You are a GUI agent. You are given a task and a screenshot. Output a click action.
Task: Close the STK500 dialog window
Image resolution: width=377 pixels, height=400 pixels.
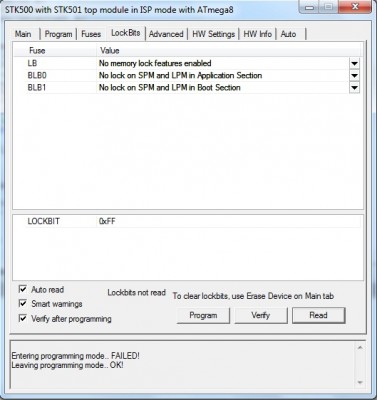[355, 7]
